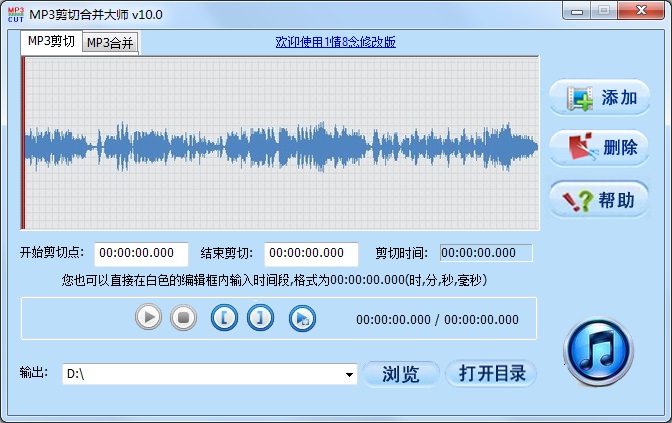Set cut end point with right bracket icon
This screenshot has height=423, width=672.
[x=260, y=318]
